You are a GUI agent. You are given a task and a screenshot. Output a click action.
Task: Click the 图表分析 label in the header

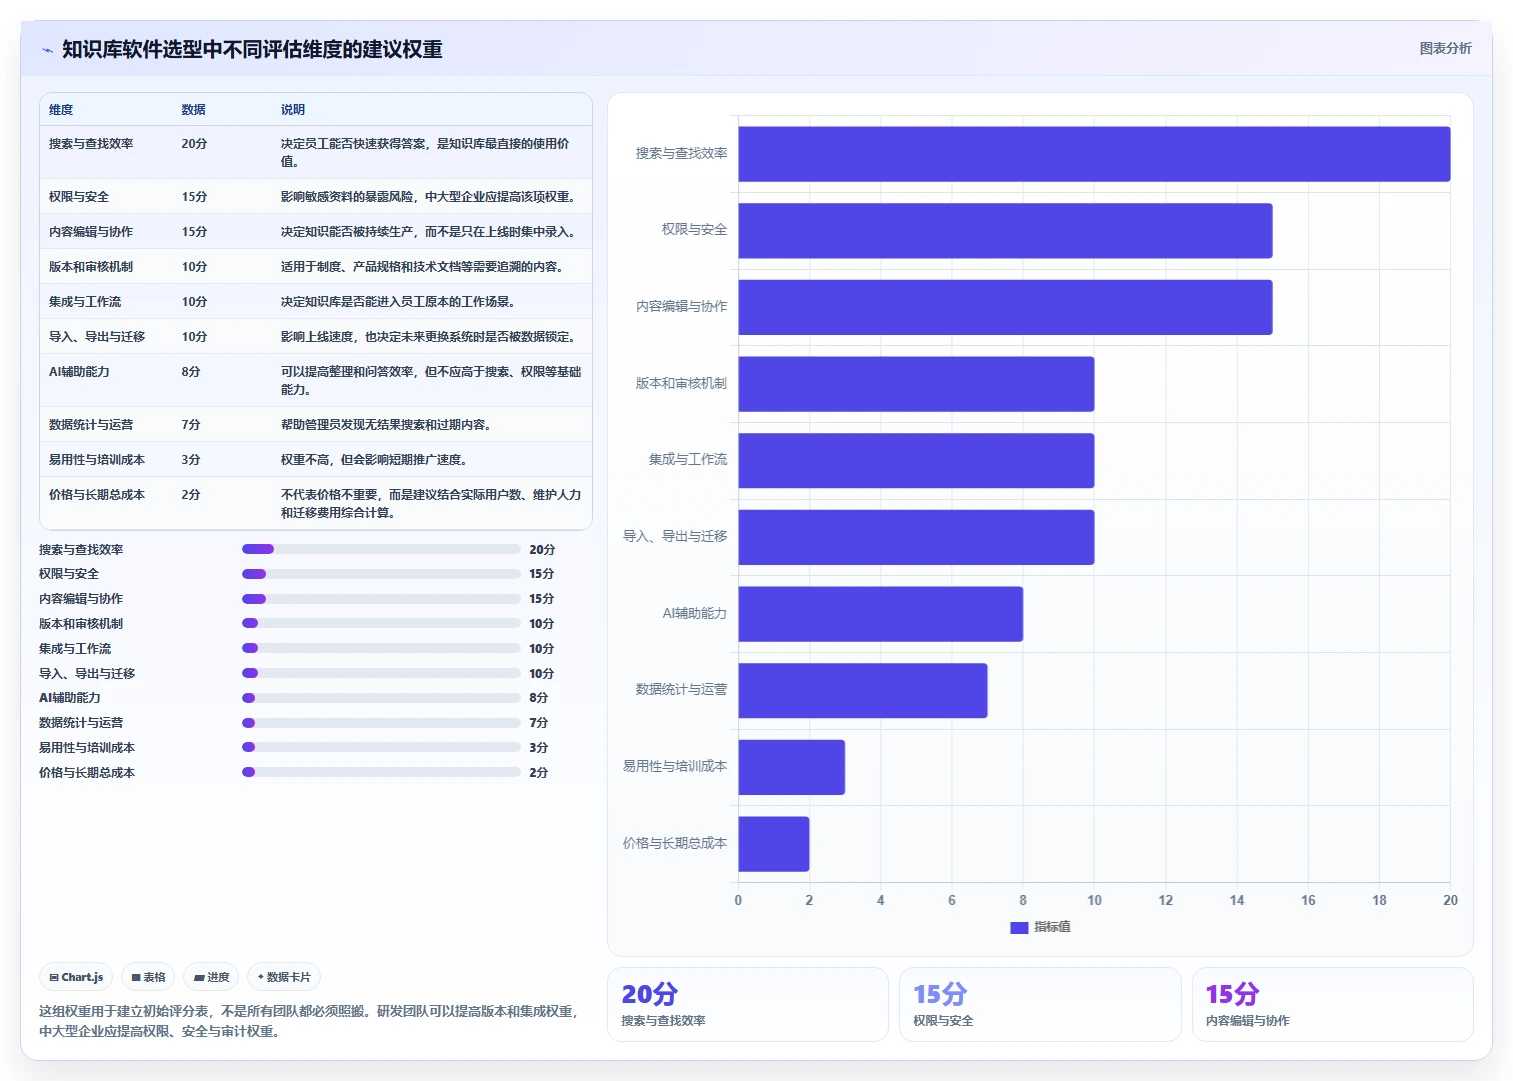1445,48
